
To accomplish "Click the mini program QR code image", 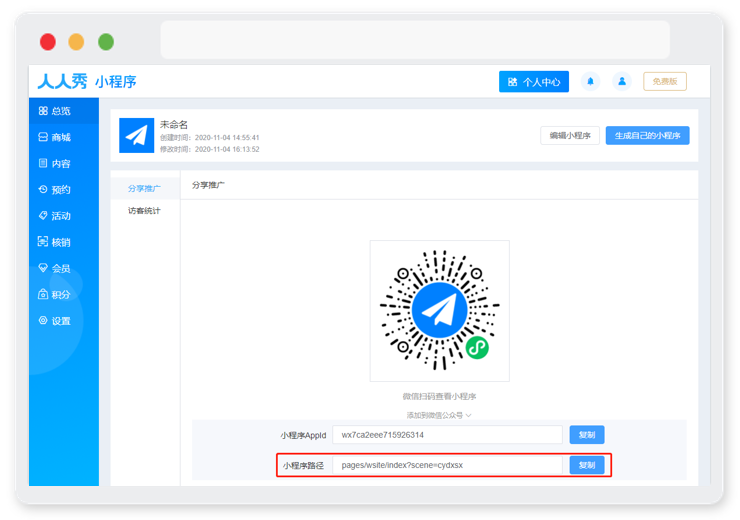I will click(440, 310).
